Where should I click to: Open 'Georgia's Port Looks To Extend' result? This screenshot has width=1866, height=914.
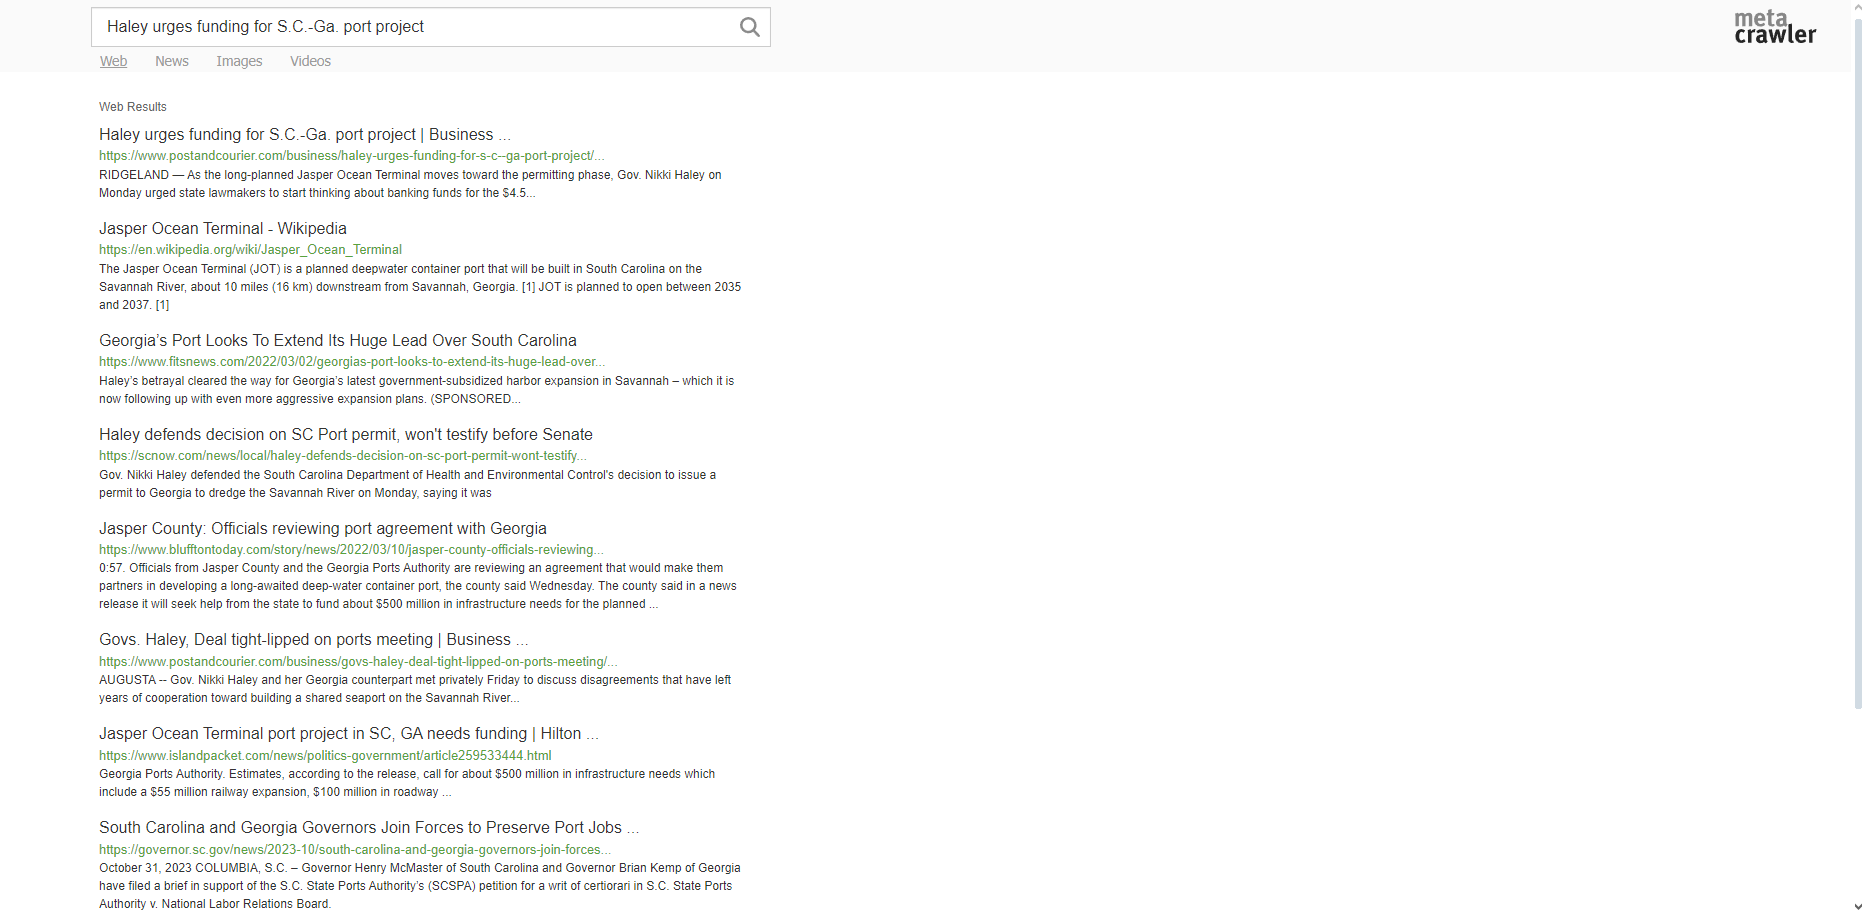coord(338,340)
